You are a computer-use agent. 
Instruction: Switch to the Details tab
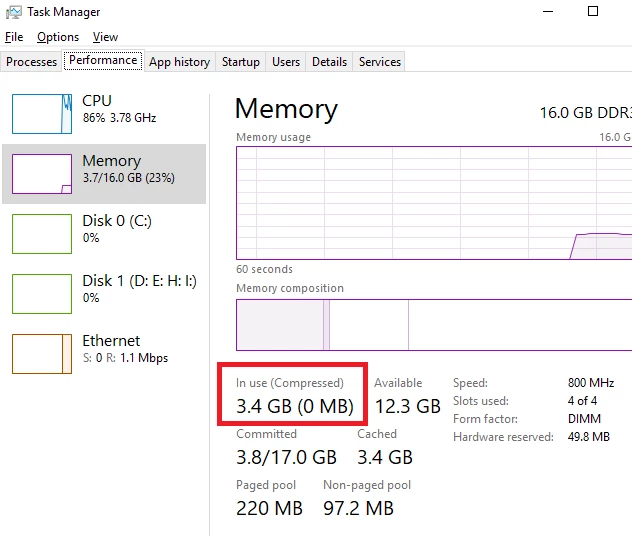(x=329, y=62)
